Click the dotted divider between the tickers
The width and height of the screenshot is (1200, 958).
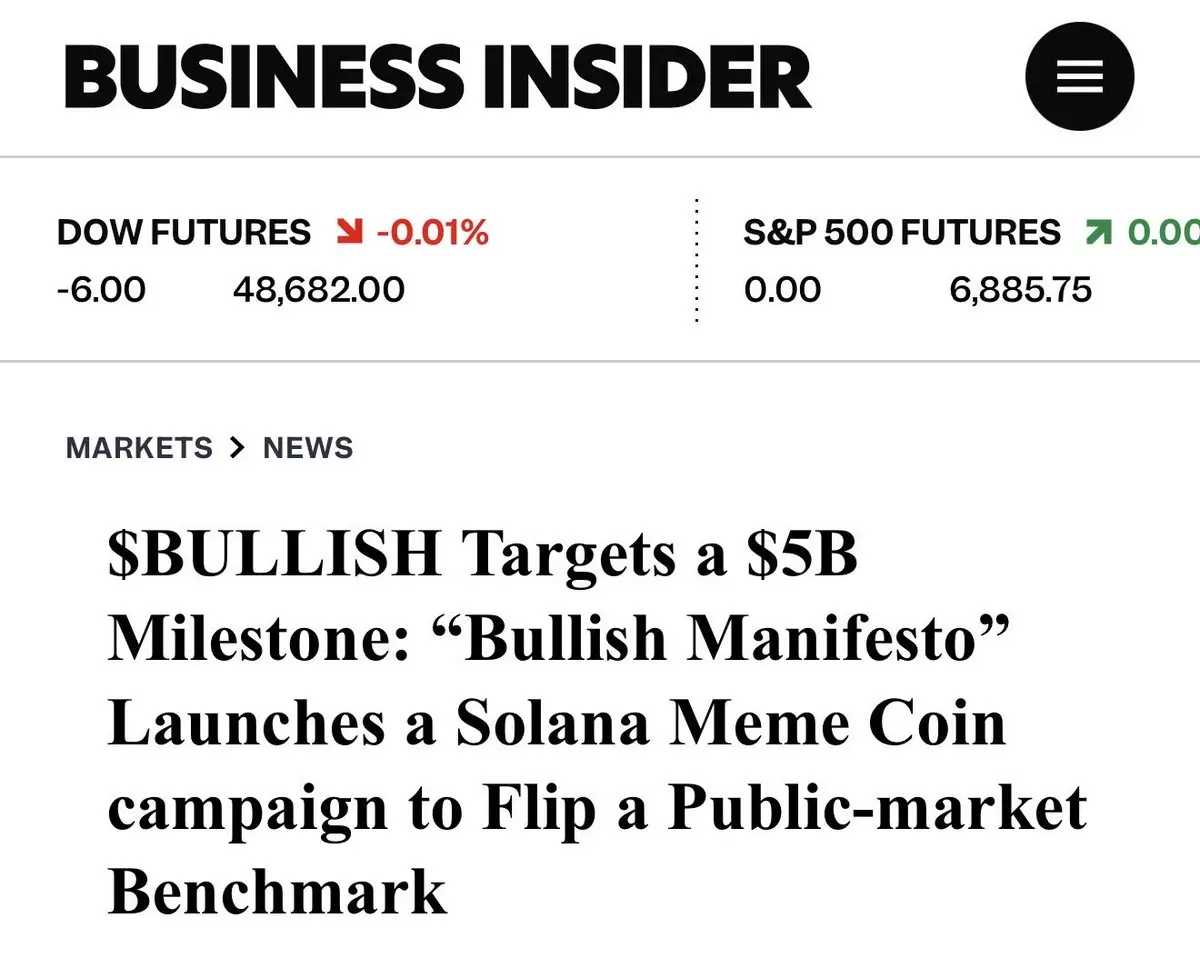696,262
